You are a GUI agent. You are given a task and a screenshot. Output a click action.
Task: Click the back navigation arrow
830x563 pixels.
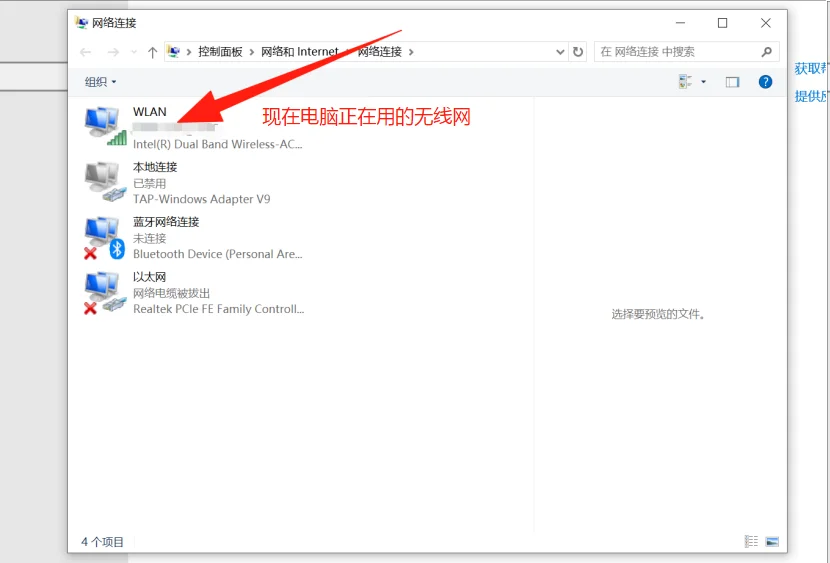pyautogui.click(x=86, y=52)
